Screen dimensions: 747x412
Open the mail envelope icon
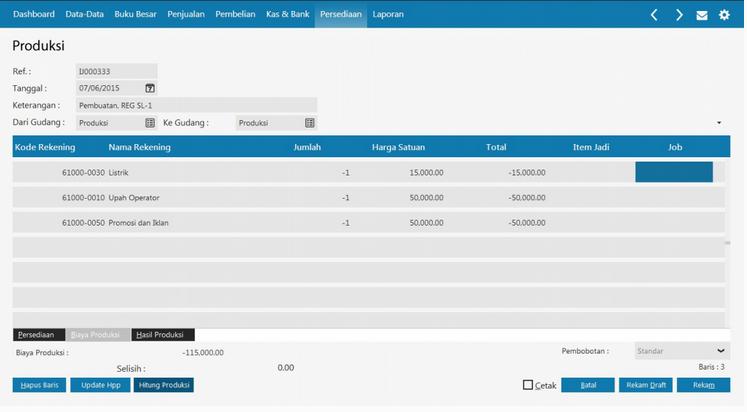(702, 15)
